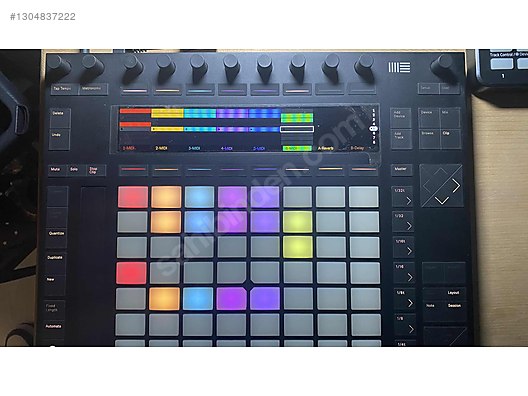
Task: Tap the Tap Tempo button
Action: [65, 89]
